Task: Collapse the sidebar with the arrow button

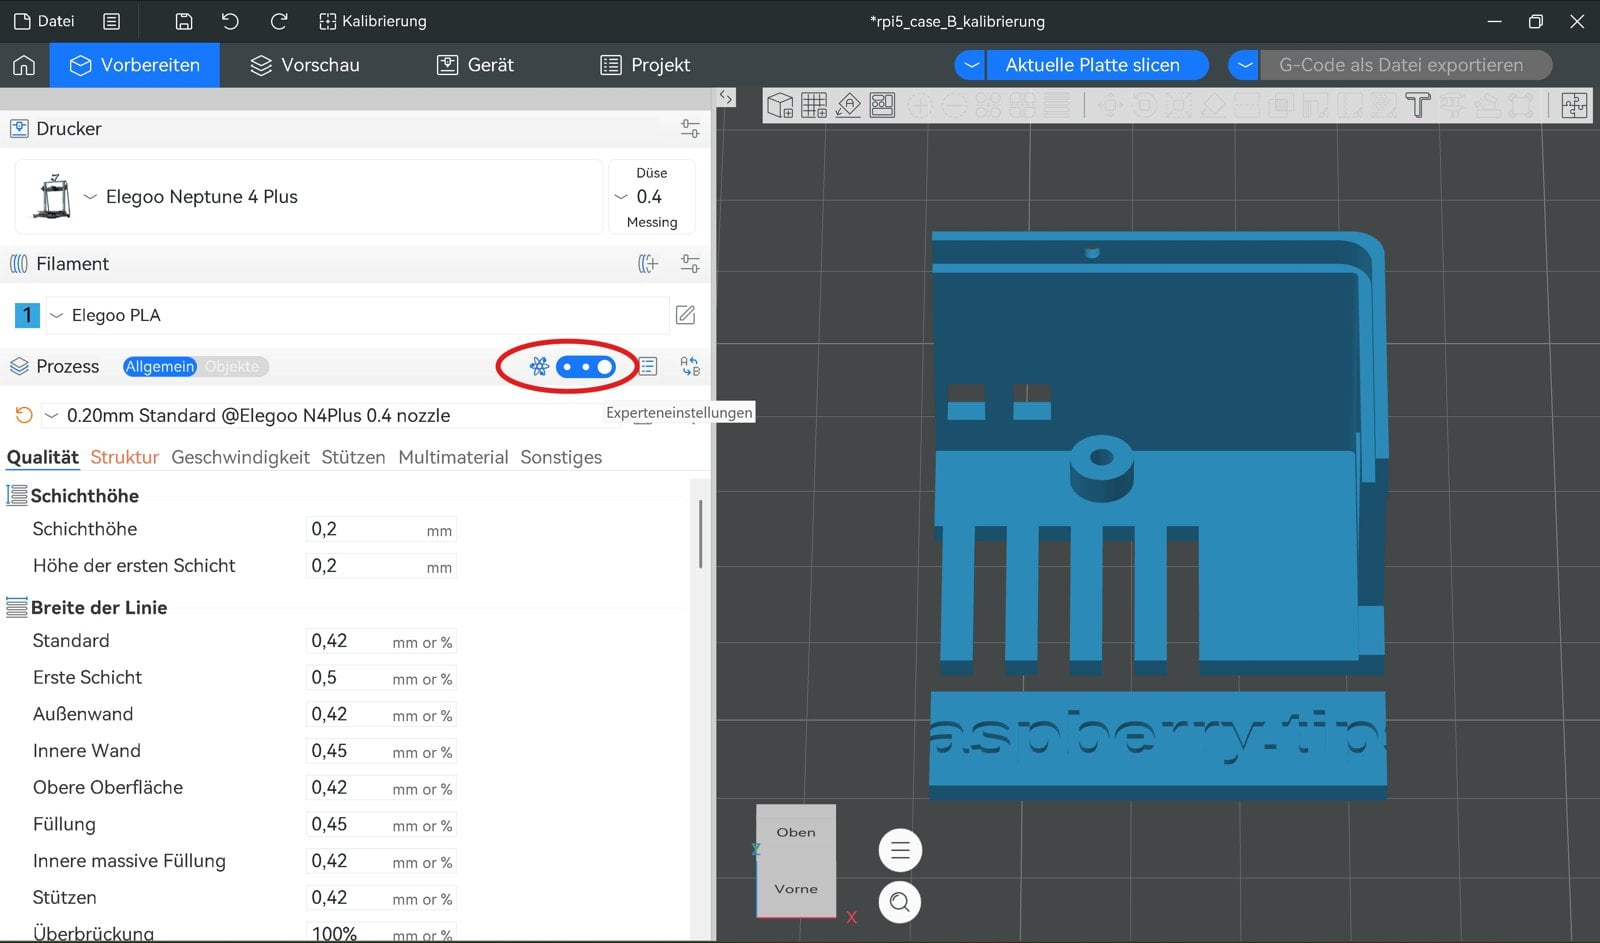Action: tap(727, 98)
